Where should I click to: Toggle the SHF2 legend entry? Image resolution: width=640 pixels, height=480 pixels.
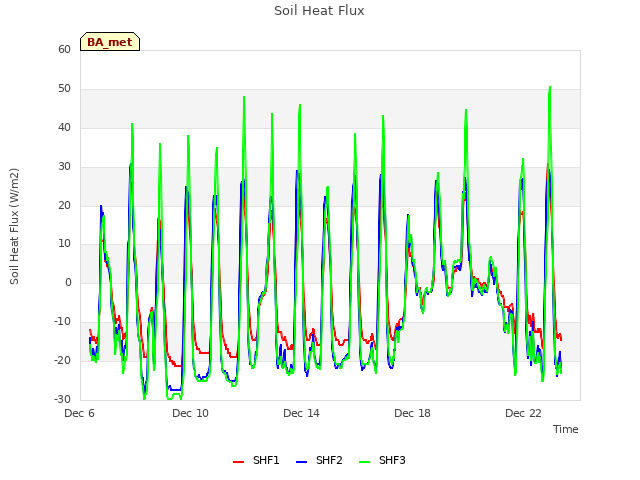pyautogui.click(x=319, y=460)
